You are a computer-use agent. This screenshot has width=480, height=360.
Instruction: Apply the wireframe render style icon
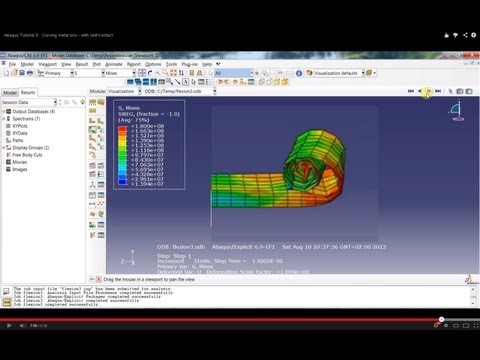261,82
